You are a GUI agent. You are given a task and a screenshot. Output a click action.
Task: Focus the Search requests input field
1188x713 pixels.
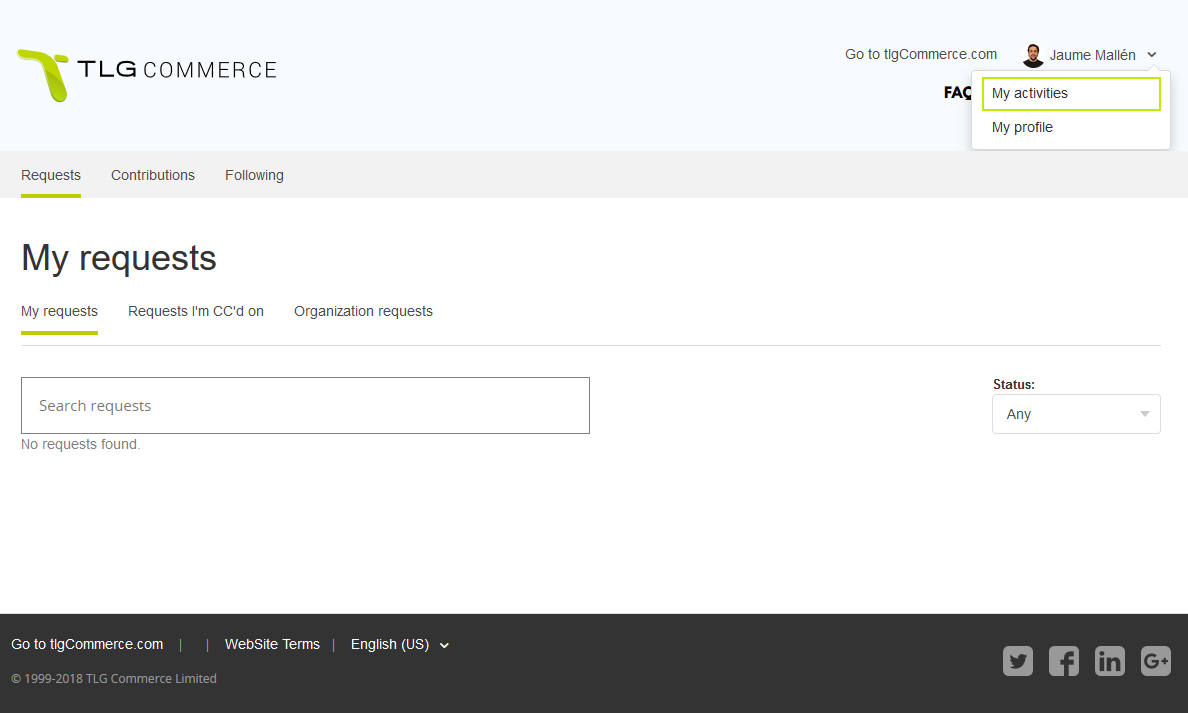coord(305,405)
